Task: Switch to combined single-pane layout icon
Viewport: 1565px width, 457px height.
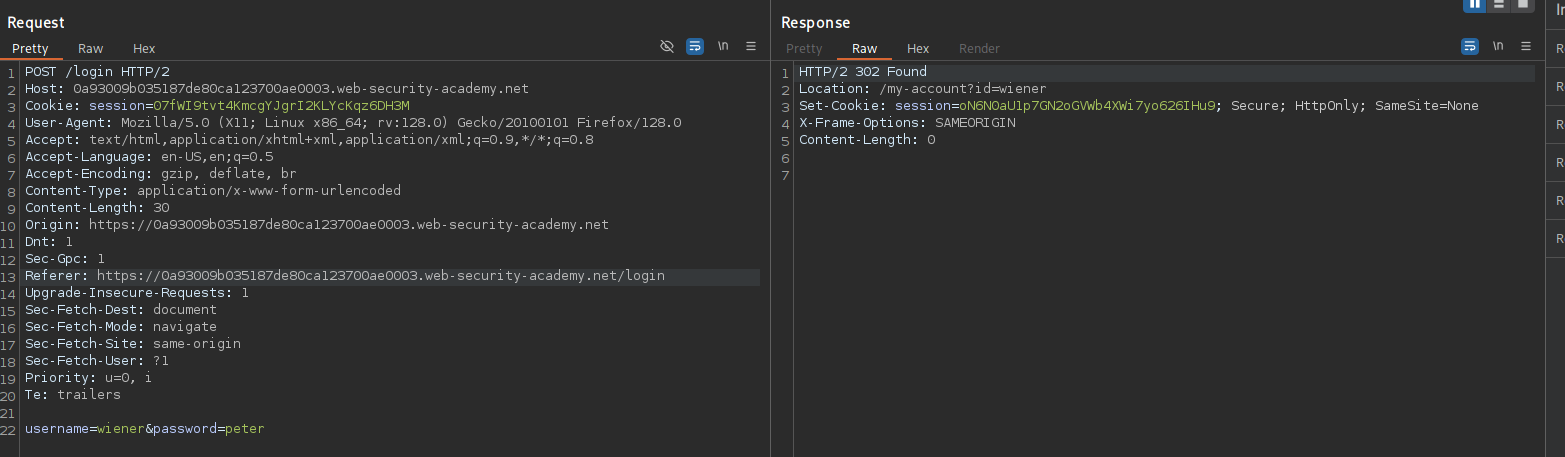Action: 1522,5
